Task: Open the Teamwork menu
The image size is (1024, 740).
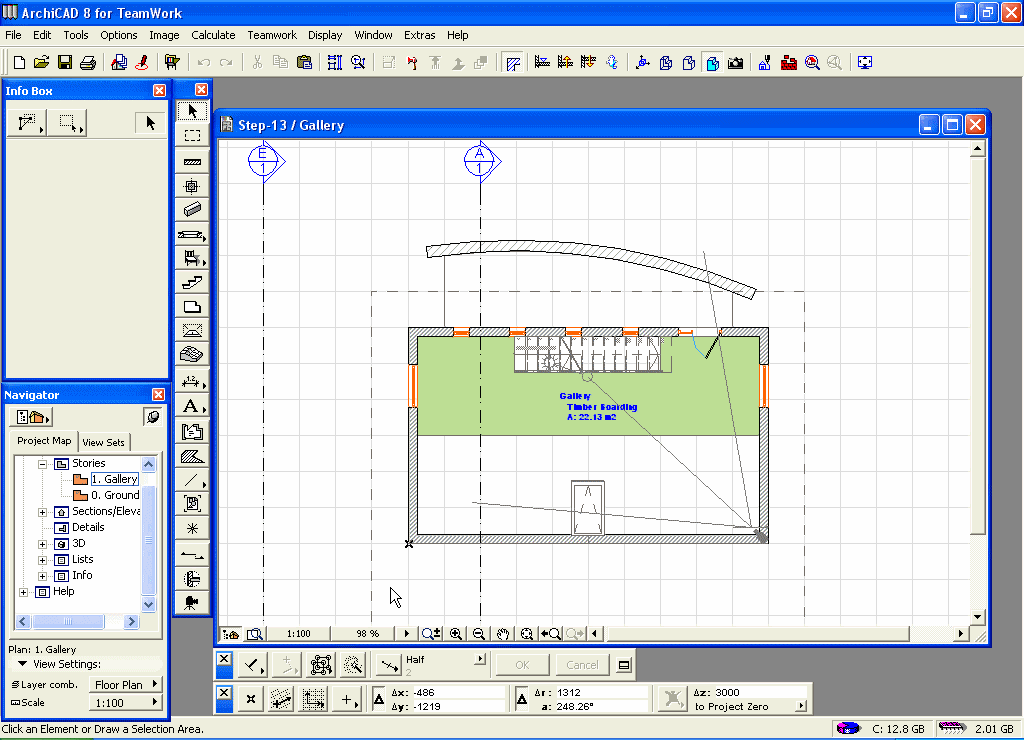Action: [x=272, y=35]
